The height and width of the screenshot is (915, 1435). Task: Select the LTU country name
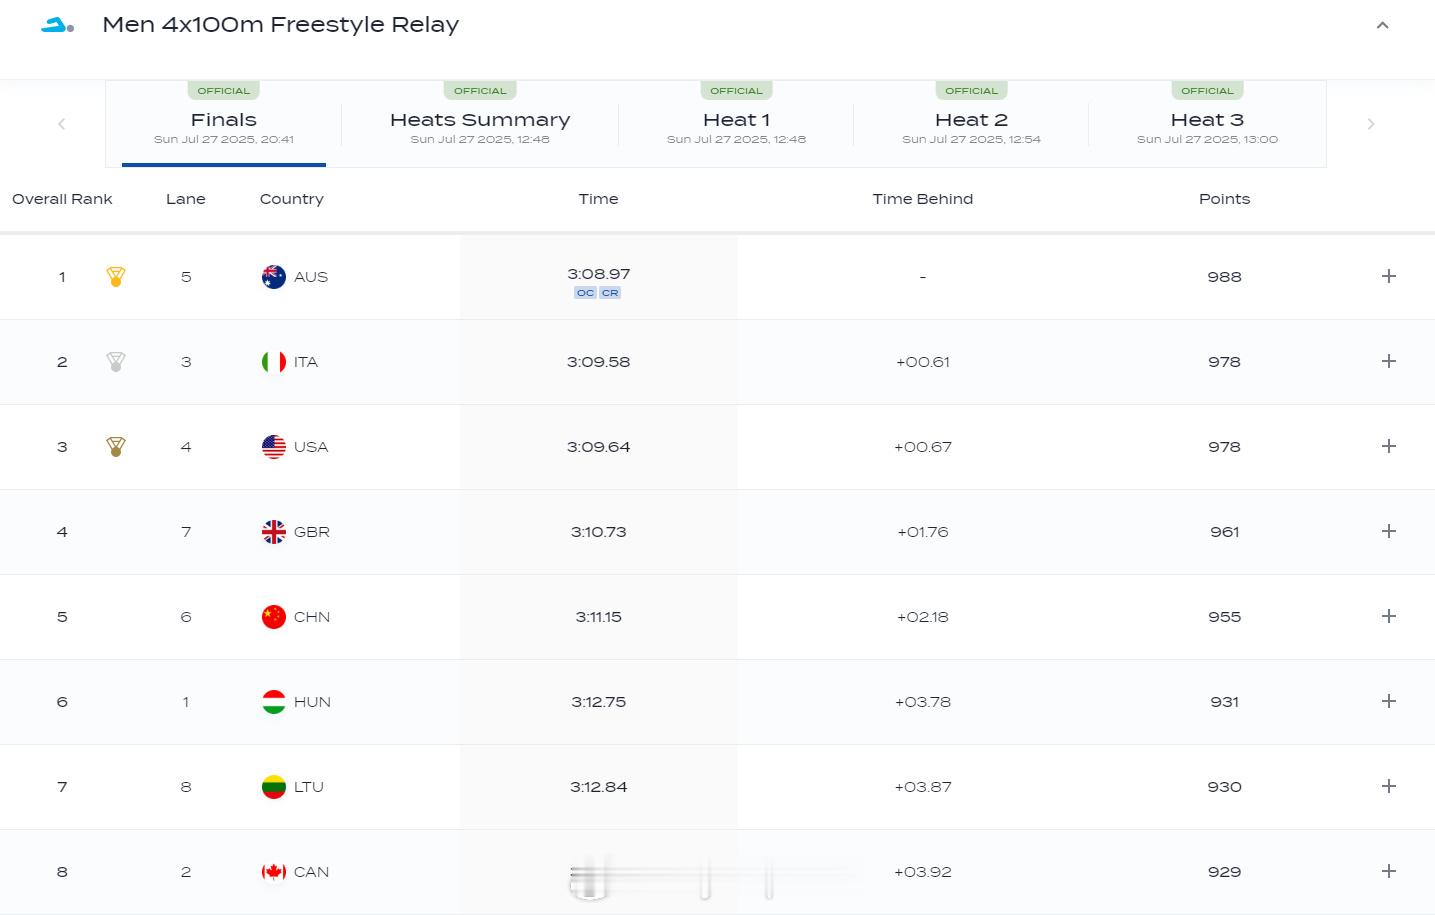309,787
